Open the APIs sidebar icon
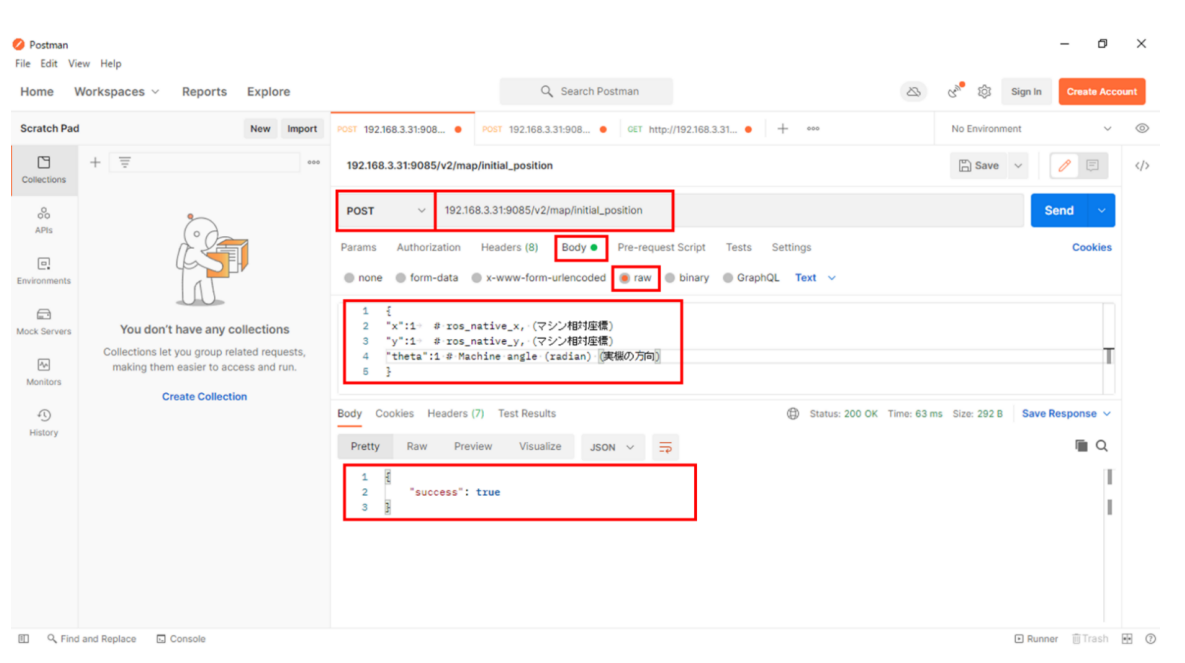1185x663 pixels. [44, 220]
